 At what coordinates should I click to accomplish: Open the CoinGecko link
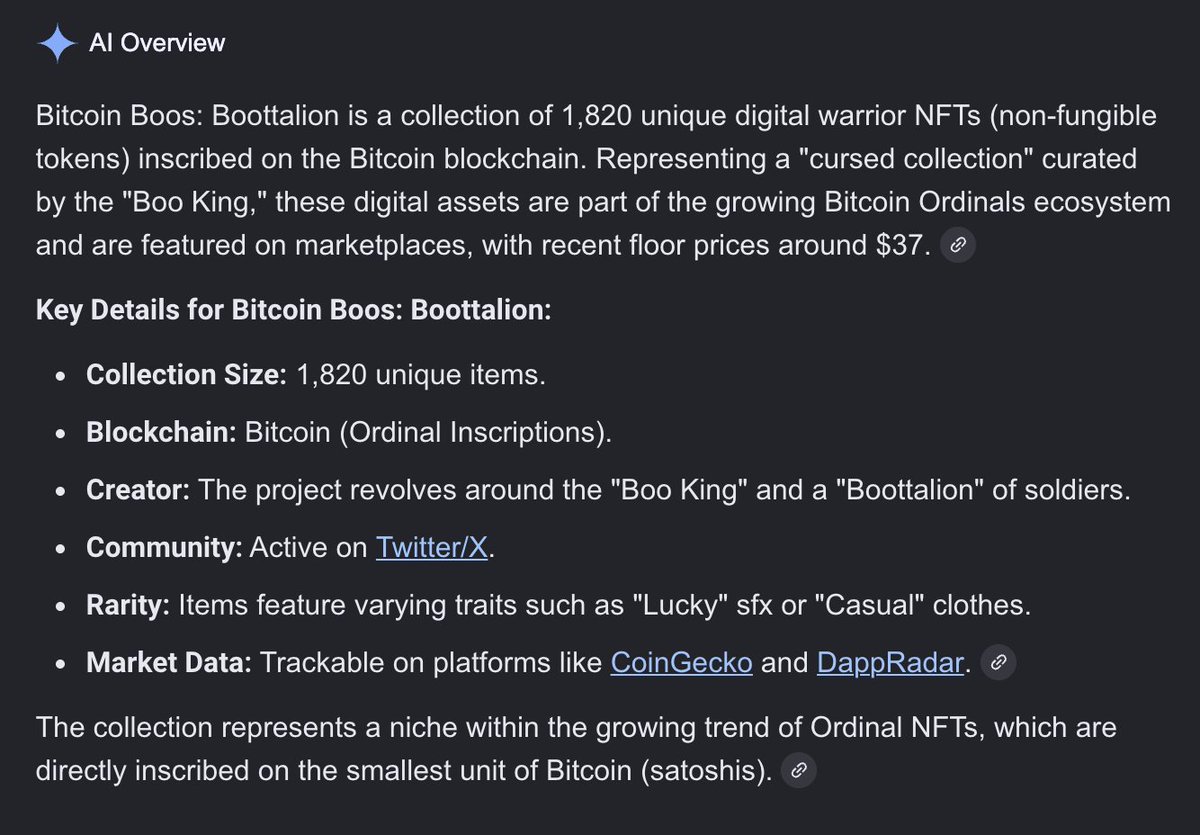click(681, 662)
